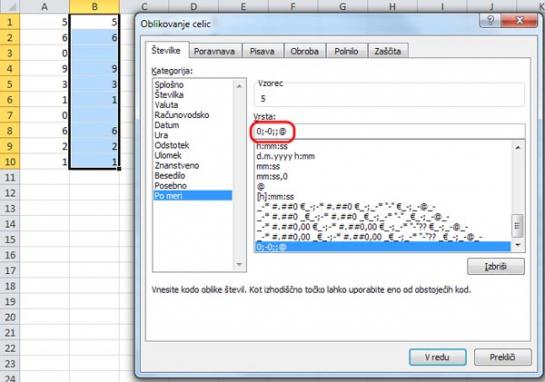Pick the [h]:mm:ss format entry
This screenshot has width=545, height=382.
[x=275, y=197]
